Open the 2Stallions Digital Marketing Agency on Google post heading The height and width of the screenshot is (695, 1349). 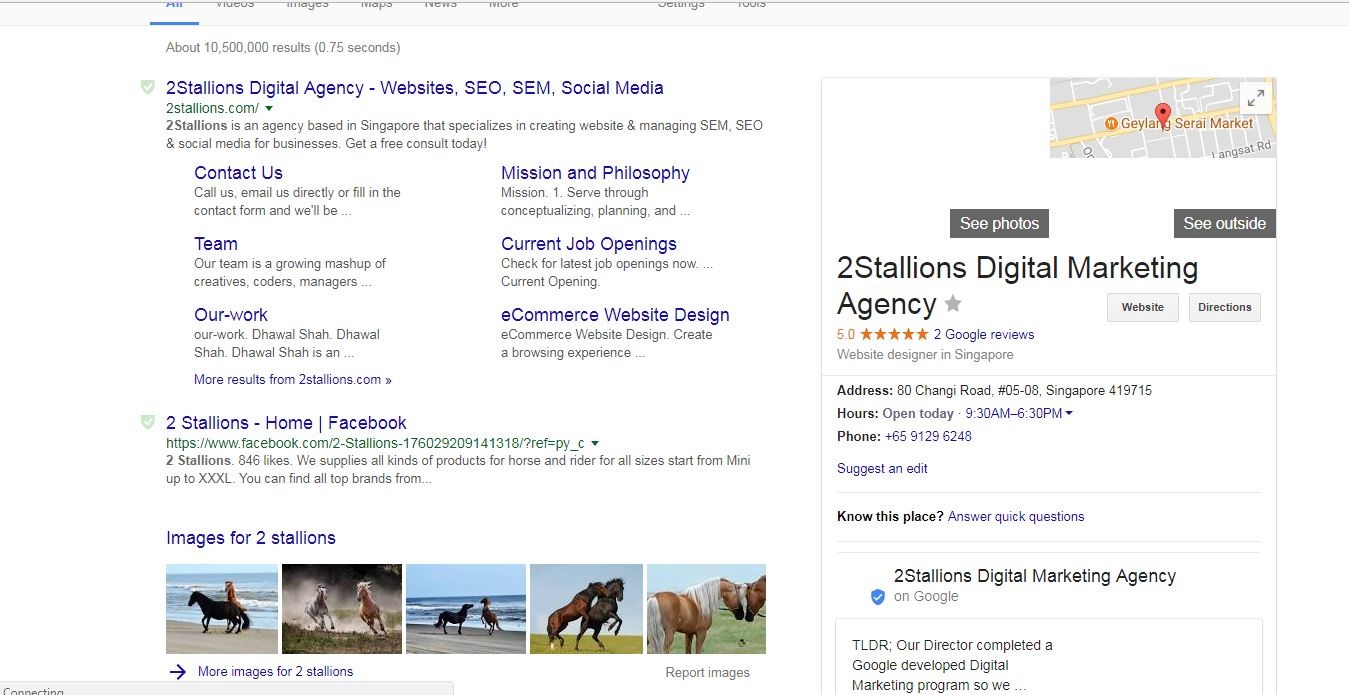tap(1035, 576)
